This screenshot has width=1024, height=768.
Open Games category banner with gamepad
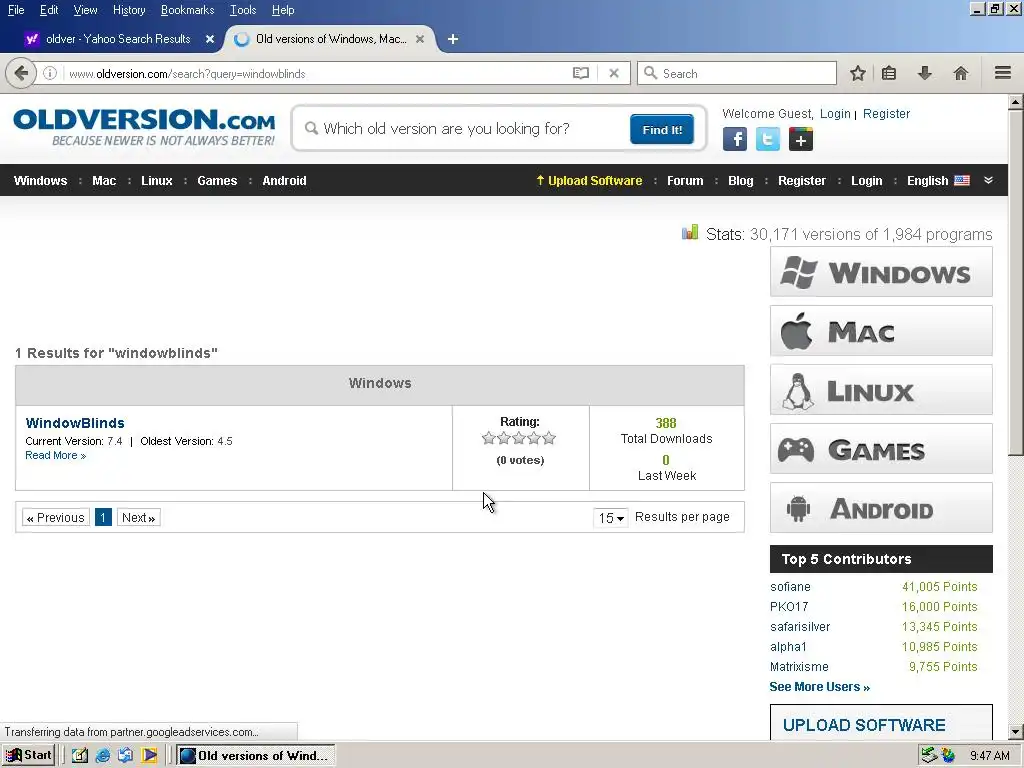881,449
